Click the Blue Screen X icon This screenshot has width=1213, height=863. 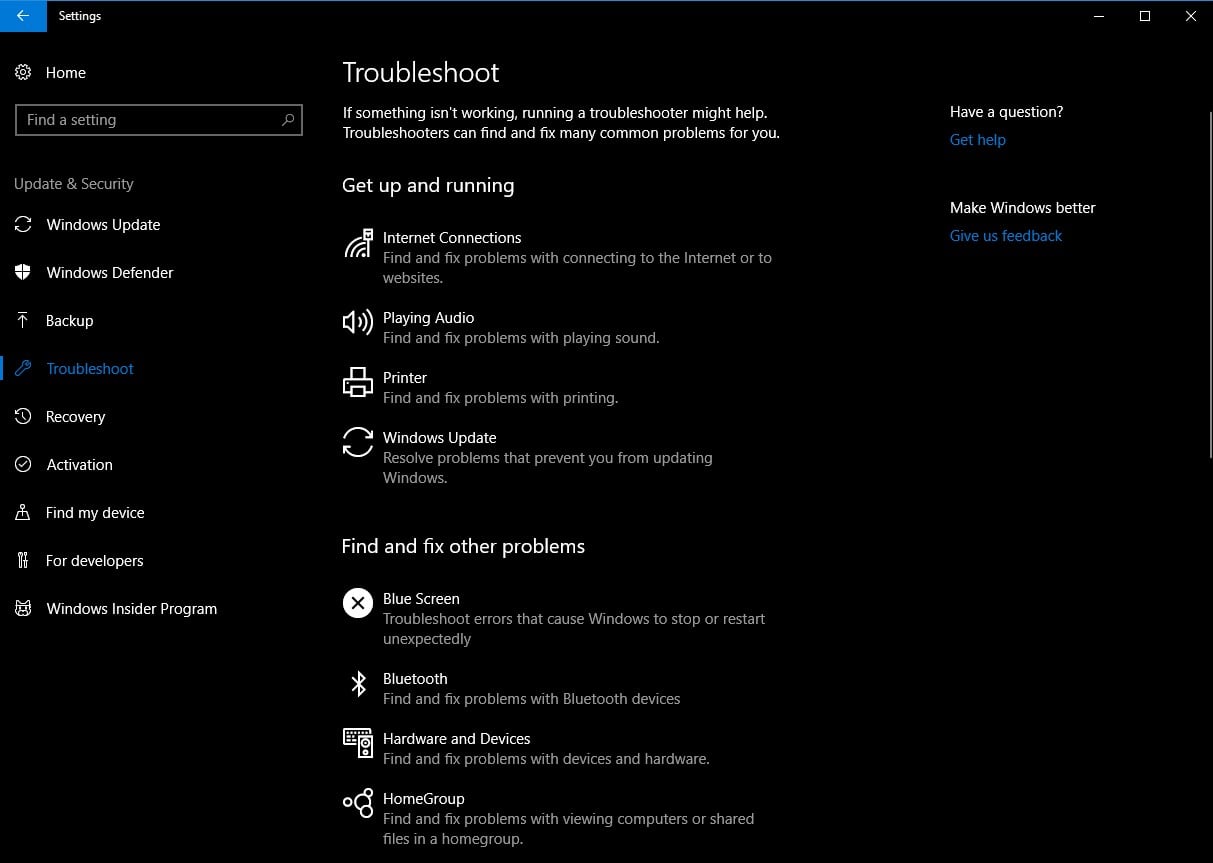point(357,603)
